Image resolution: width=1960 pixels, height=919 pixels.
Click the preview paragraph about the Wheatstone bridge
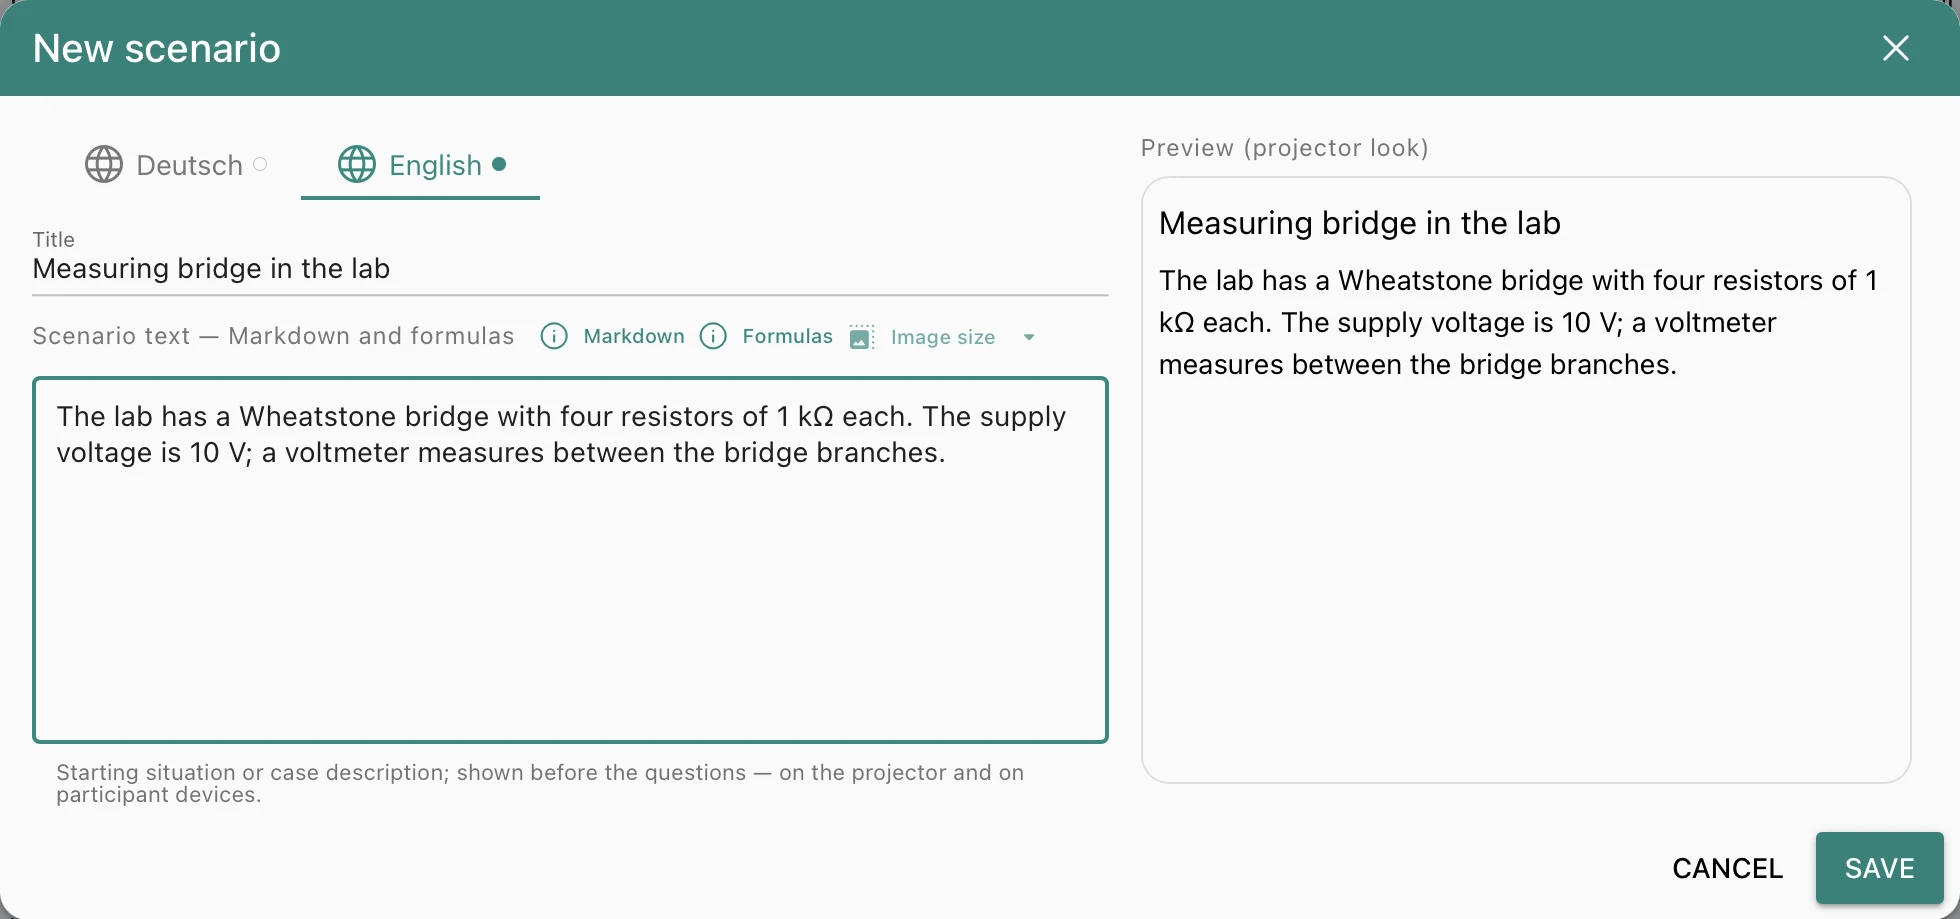1518,322
